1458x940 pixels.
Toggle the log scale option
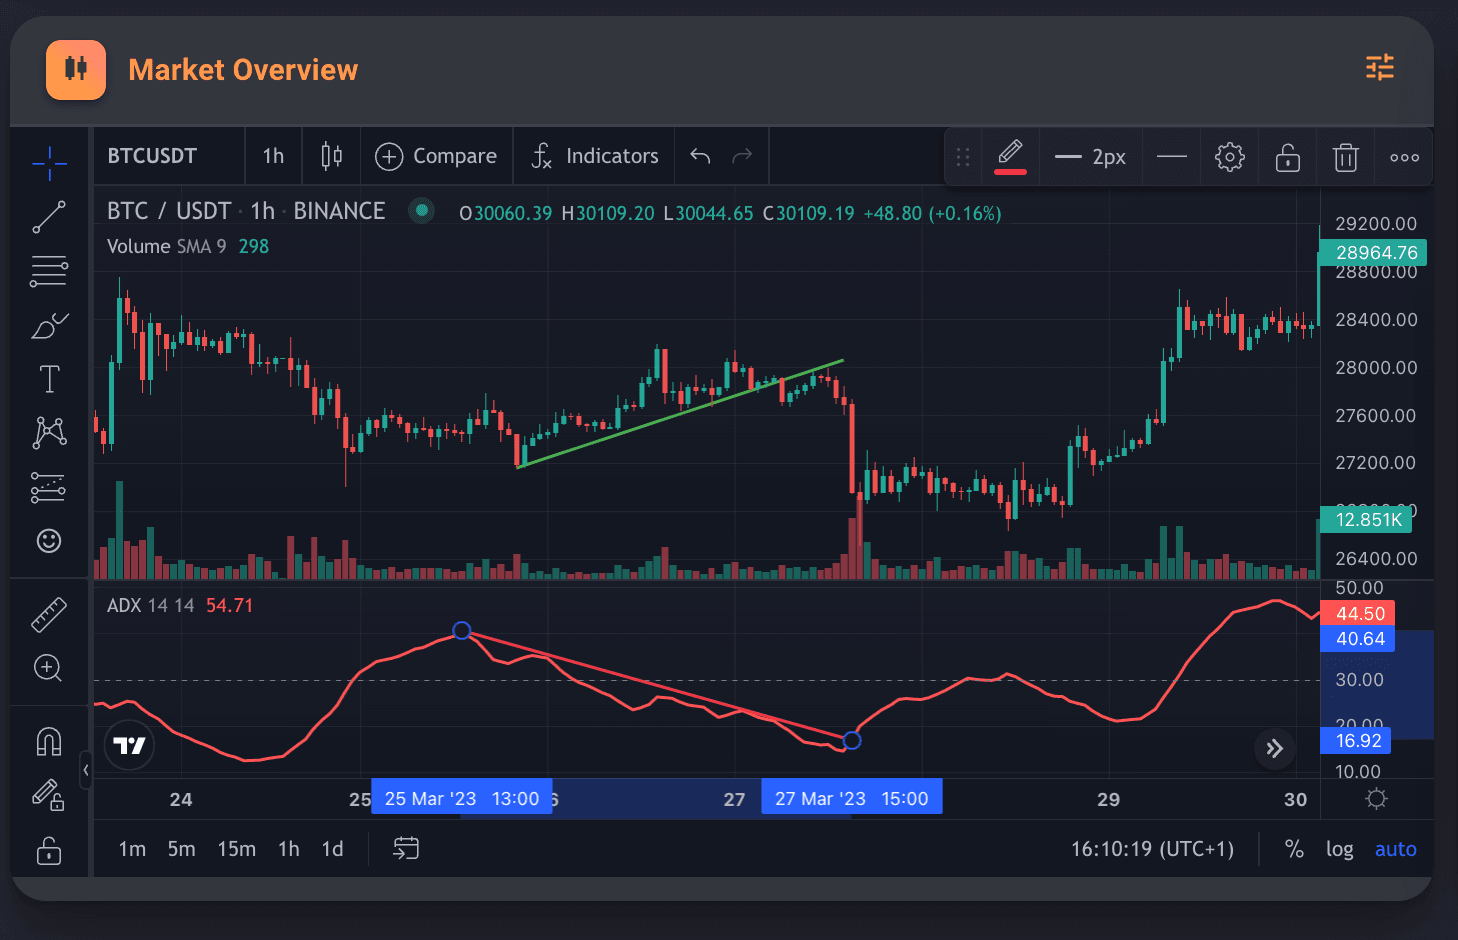click(x=1339, y=849)
